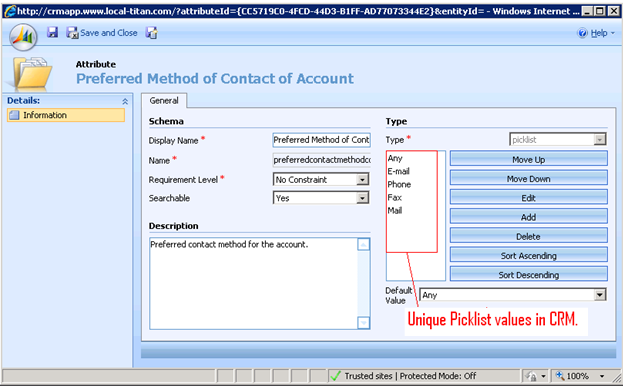Click the Save and Close toolbar button
This screenshot has width=623, height=386.
click(x=102, y=33)
